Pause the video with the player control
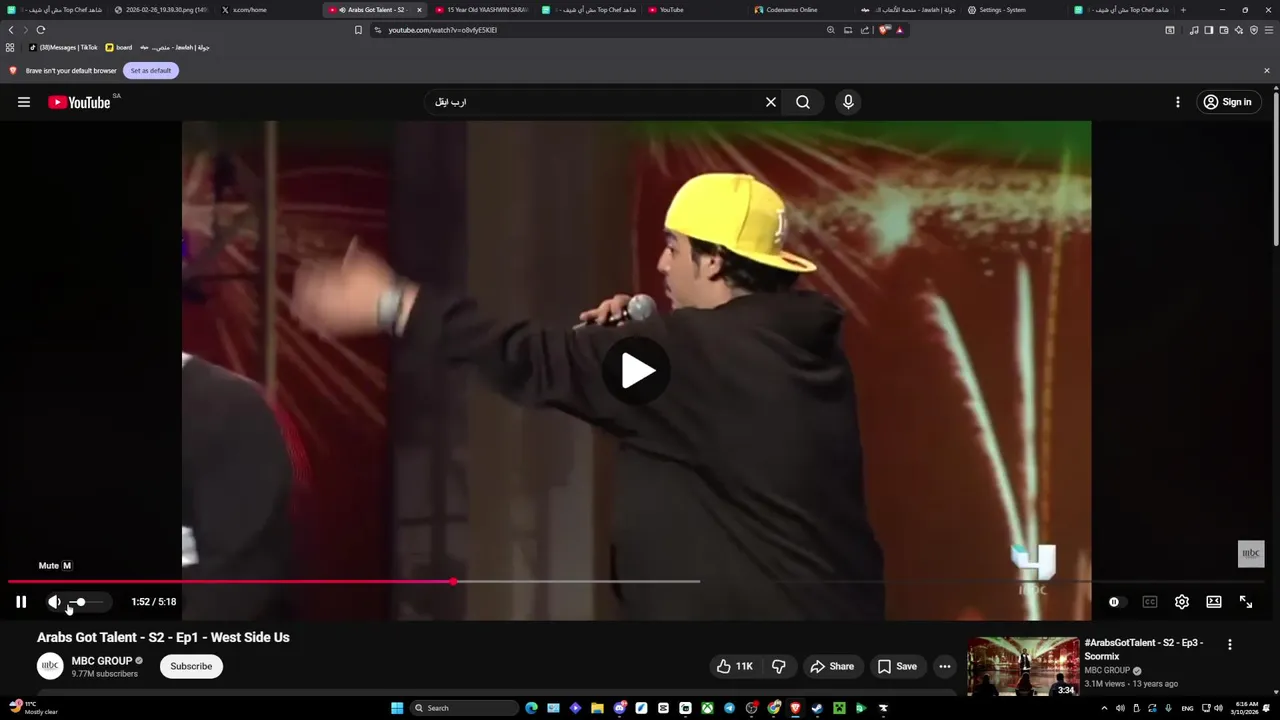This screenshot has height=720, width=1280. tap(21, 602)
